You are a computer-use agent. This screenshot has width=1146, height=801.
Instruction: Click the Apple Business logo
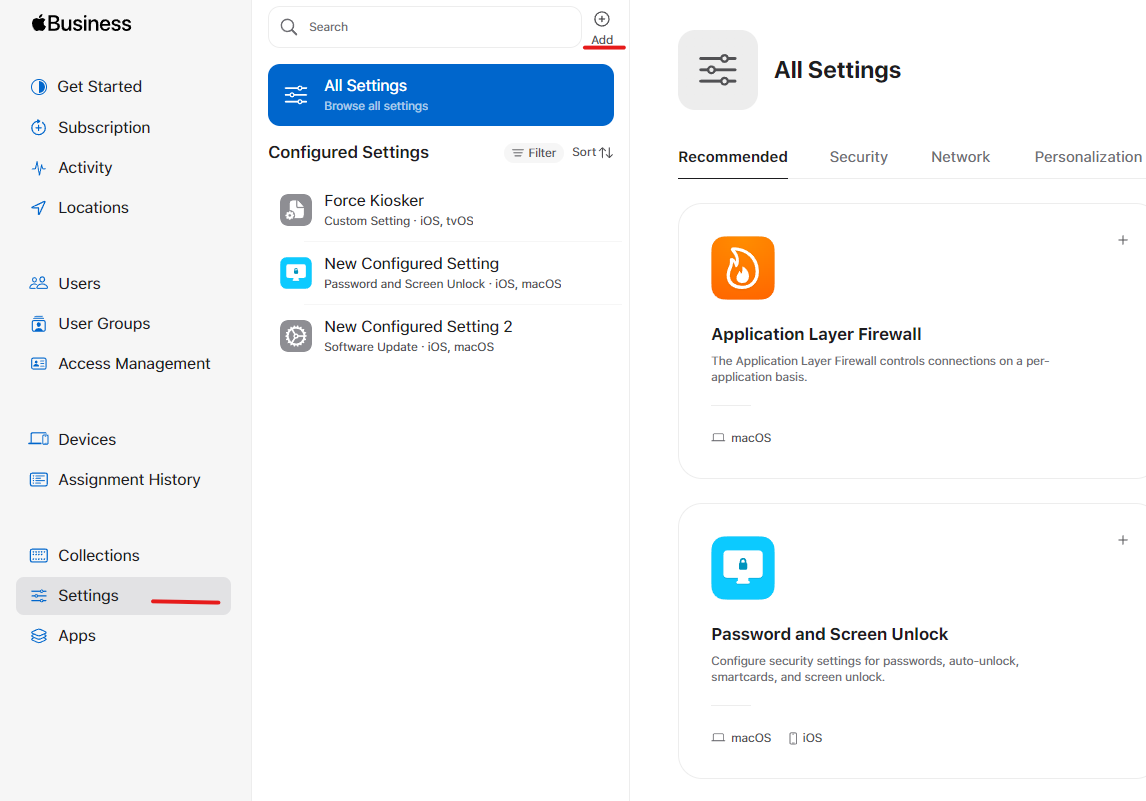(81, 23)
